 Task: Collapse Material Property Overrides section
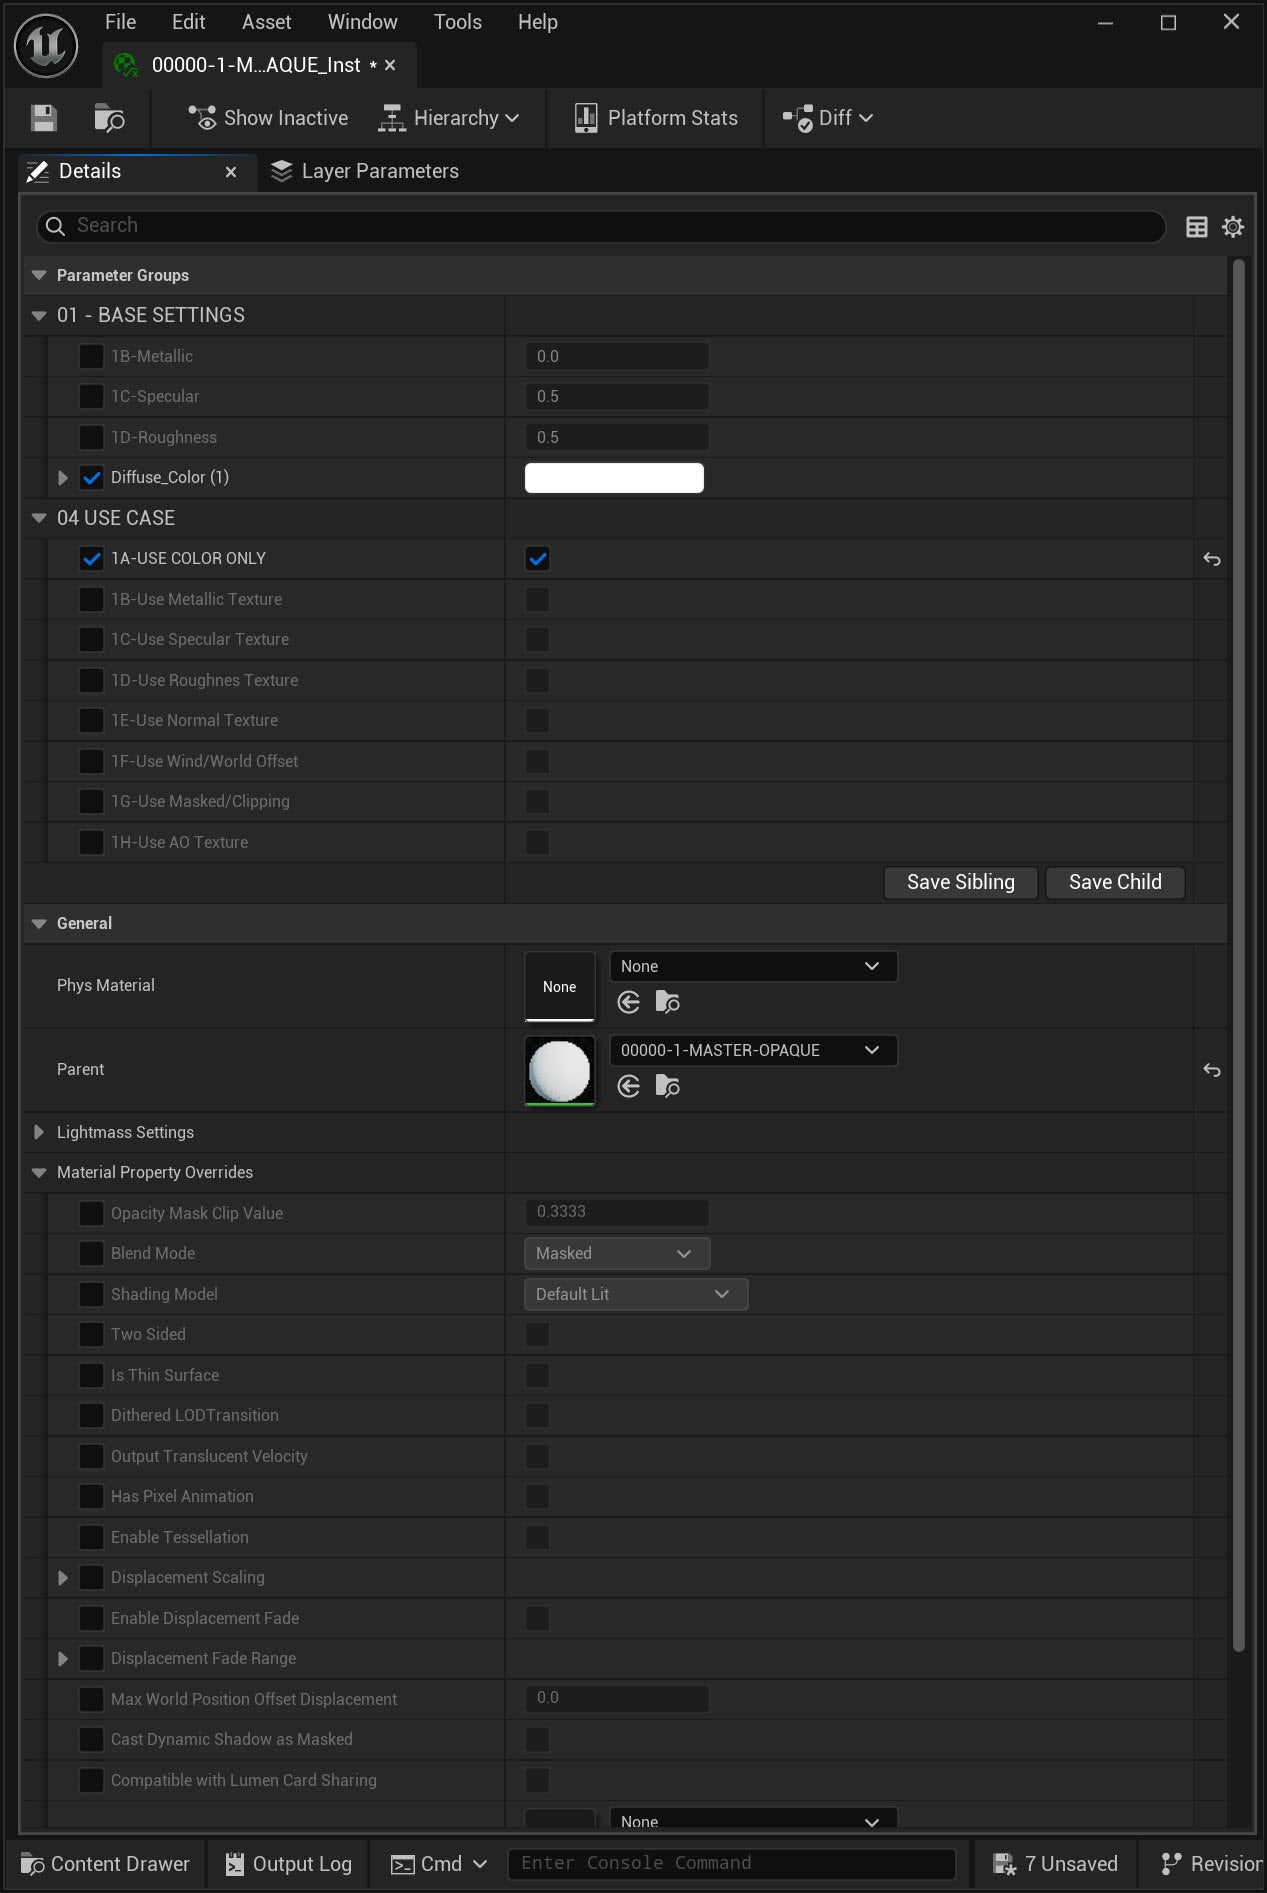click(39, 1172)
